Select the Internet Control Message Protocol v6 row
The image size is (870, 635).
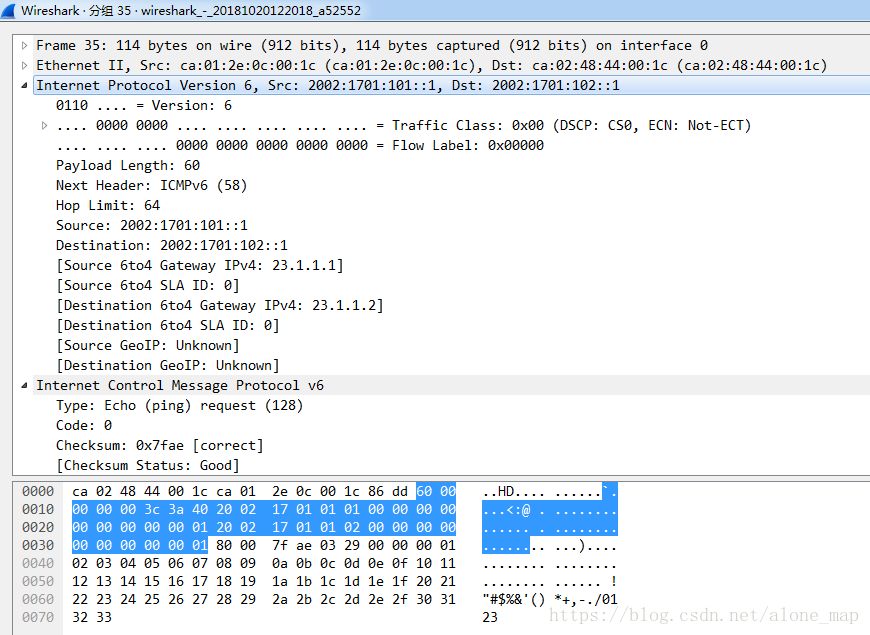180,385
